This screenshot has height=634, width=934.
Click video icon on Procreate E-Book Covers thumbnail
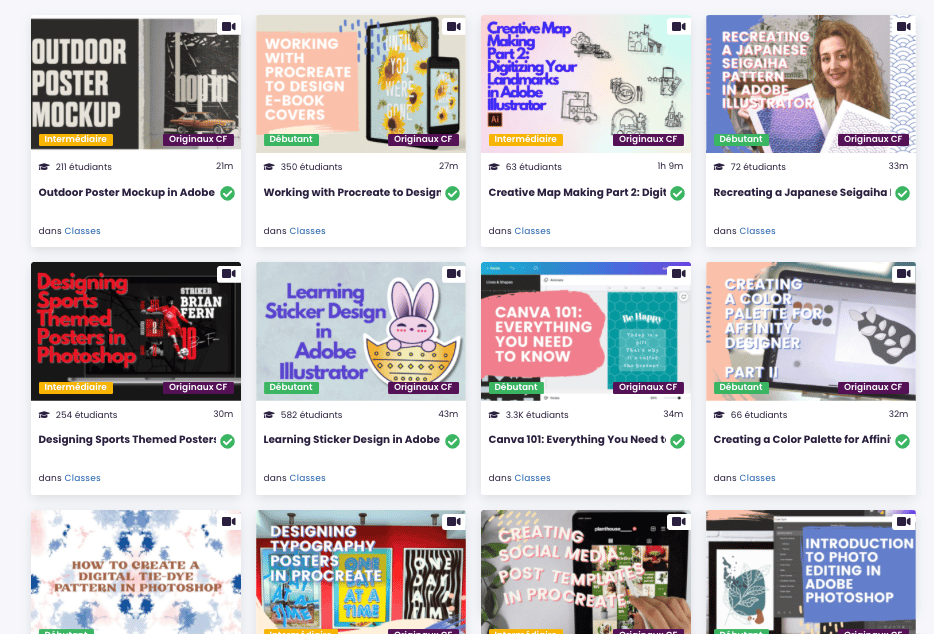click(x=454, y=27)
